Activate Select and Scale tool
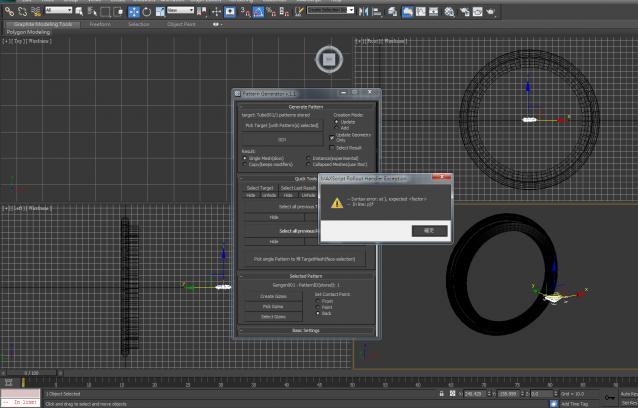This screenshot has height=408, width=638. [160, 12]
